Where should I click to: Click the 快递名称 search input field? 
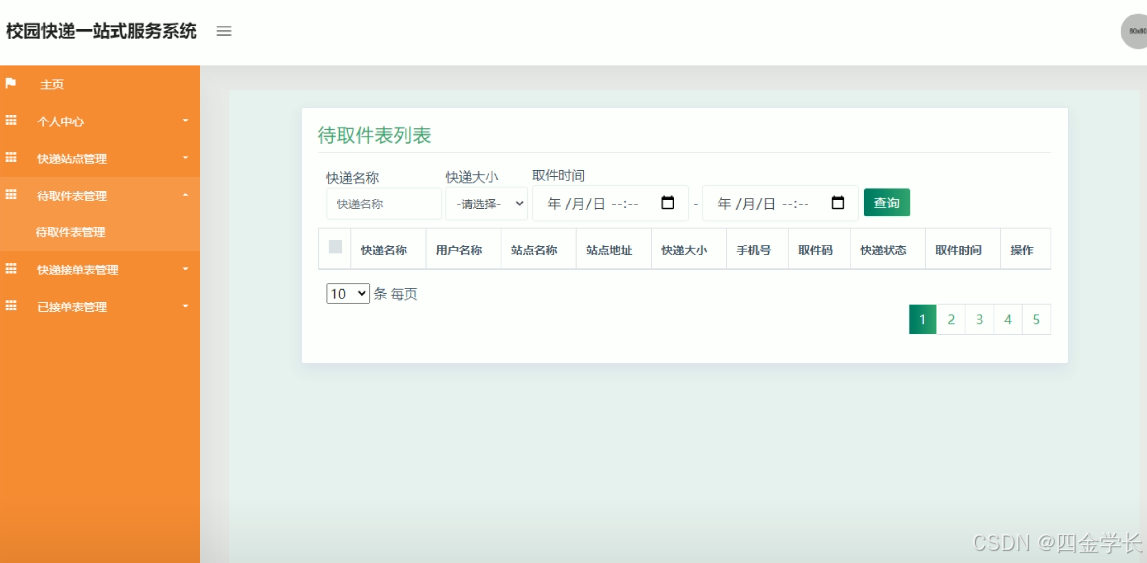[x=384, y=204]
